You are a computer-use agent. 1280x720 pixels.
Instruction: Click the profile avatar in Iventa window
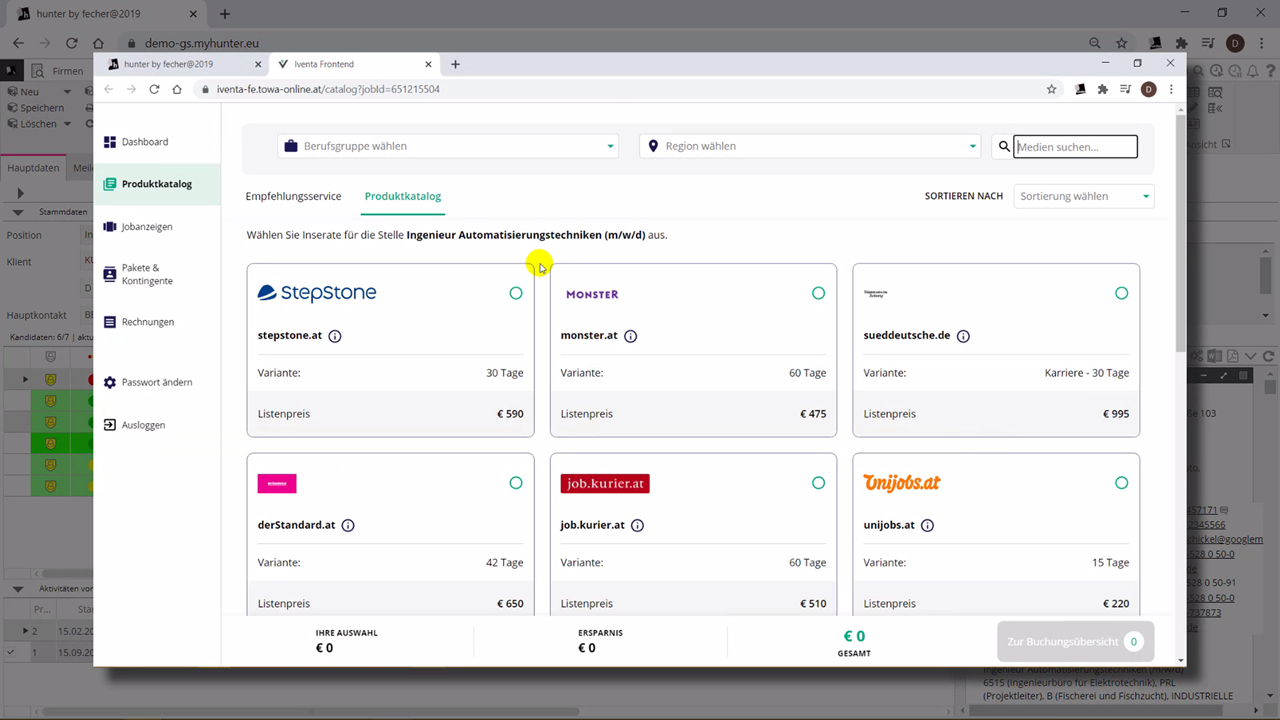tap(1148, 89)
